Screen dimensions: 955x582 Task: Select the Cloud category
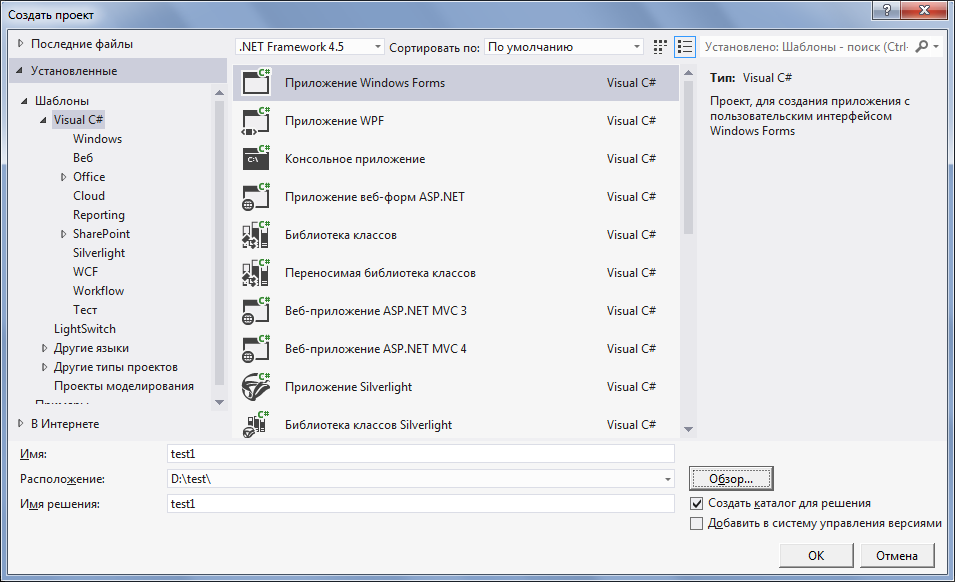(89, 196)
